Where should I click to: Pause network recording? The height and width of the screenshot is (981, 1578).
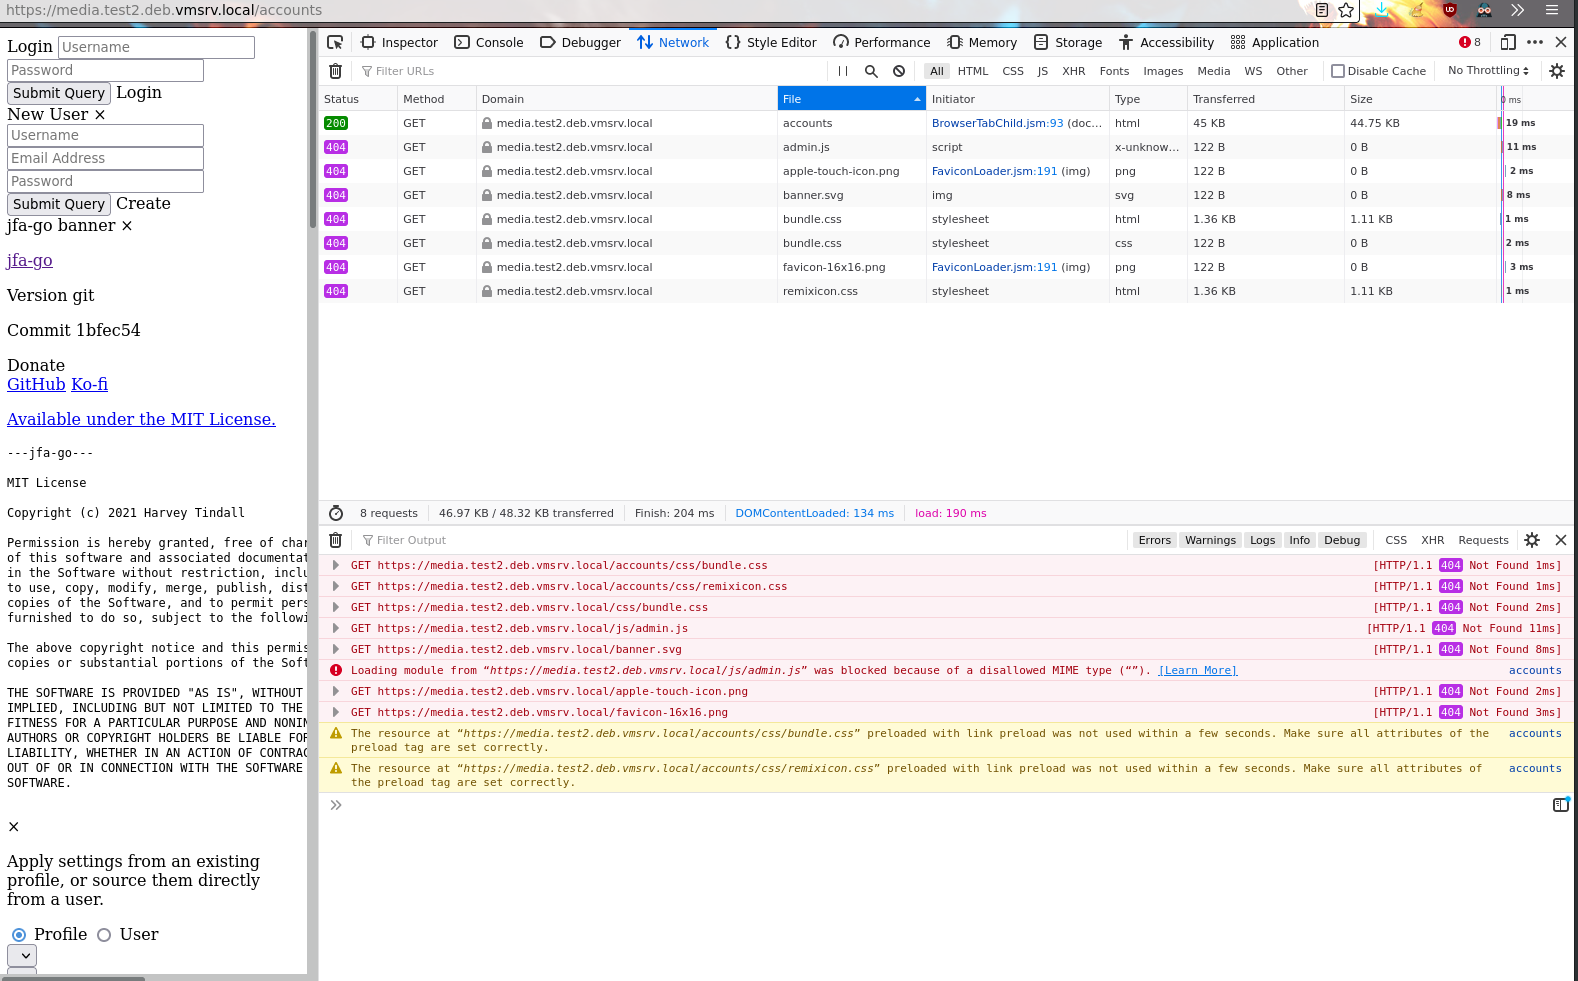(x=843, y=71)
